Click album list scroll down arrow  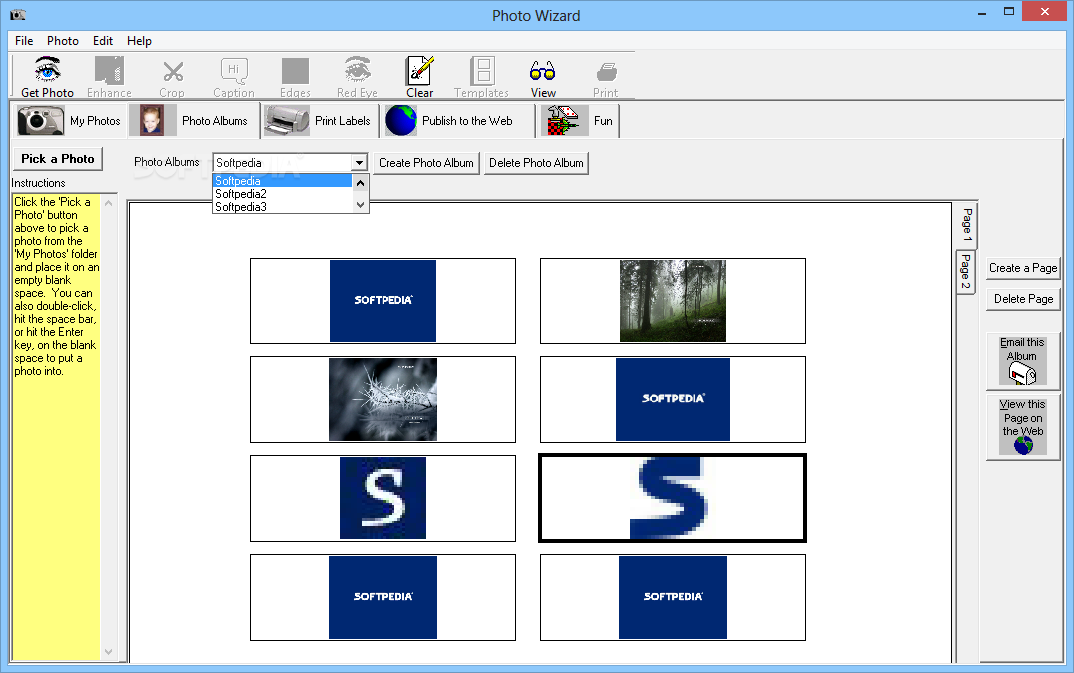360,205
